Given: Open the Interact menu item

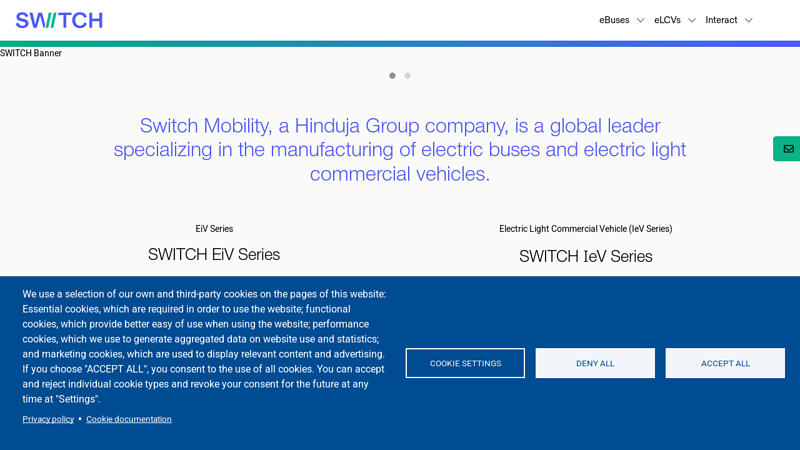Looking at the screenshot, I should pos(721,20).
